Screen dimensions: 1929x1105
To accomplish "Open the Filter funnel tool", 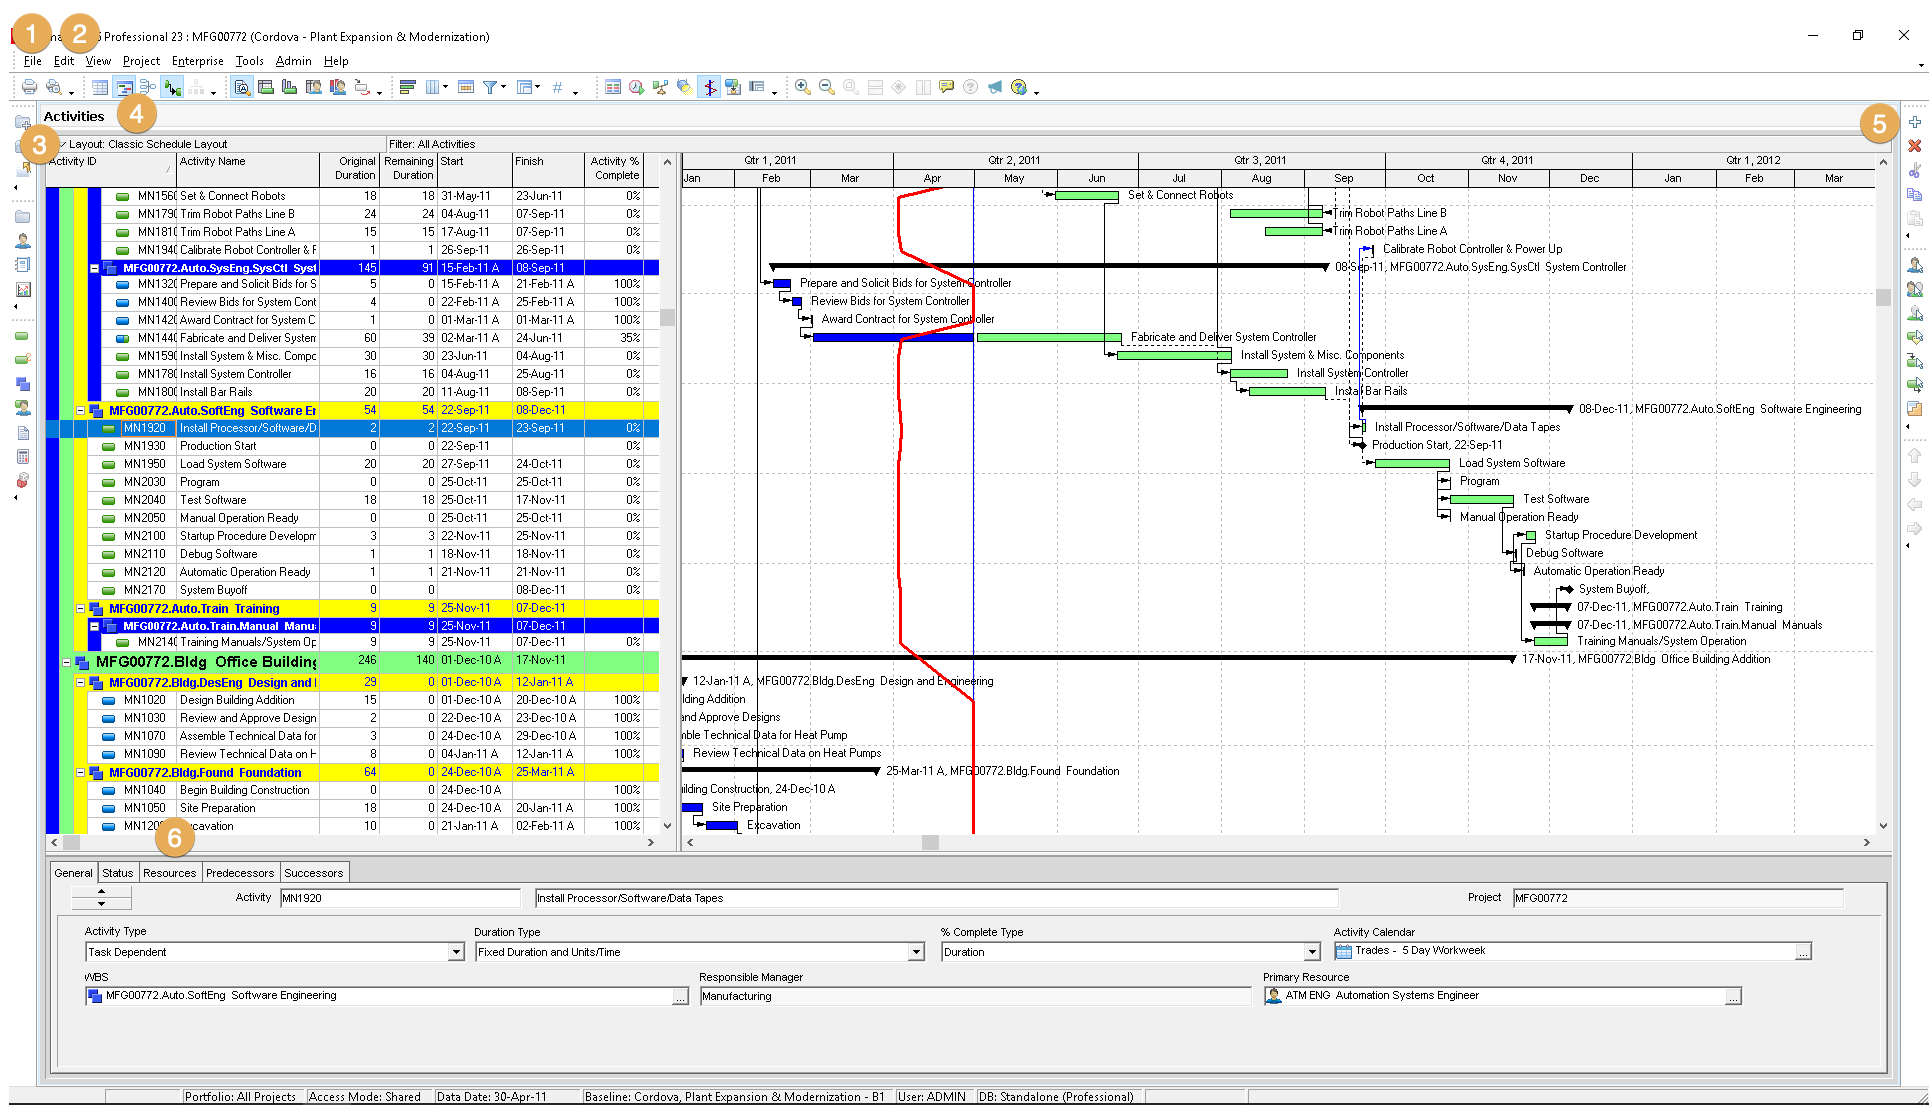I will 490,88.
